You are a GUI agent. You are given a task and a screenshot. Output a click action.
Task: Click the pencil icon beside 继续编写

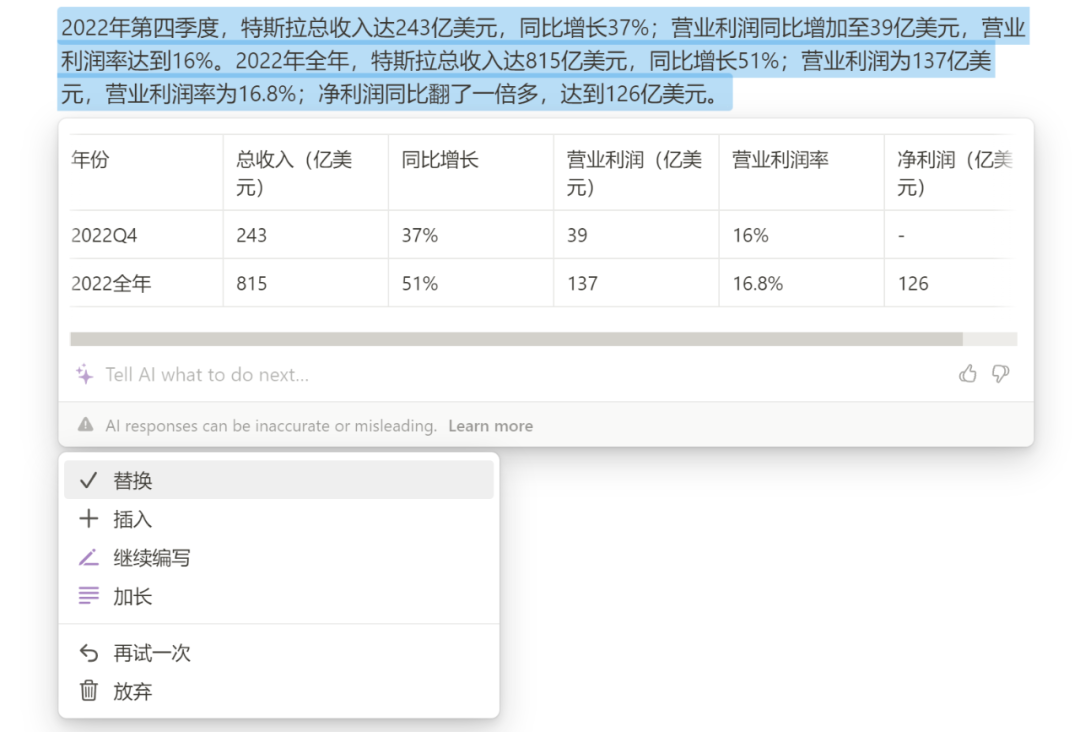[88, 557]
